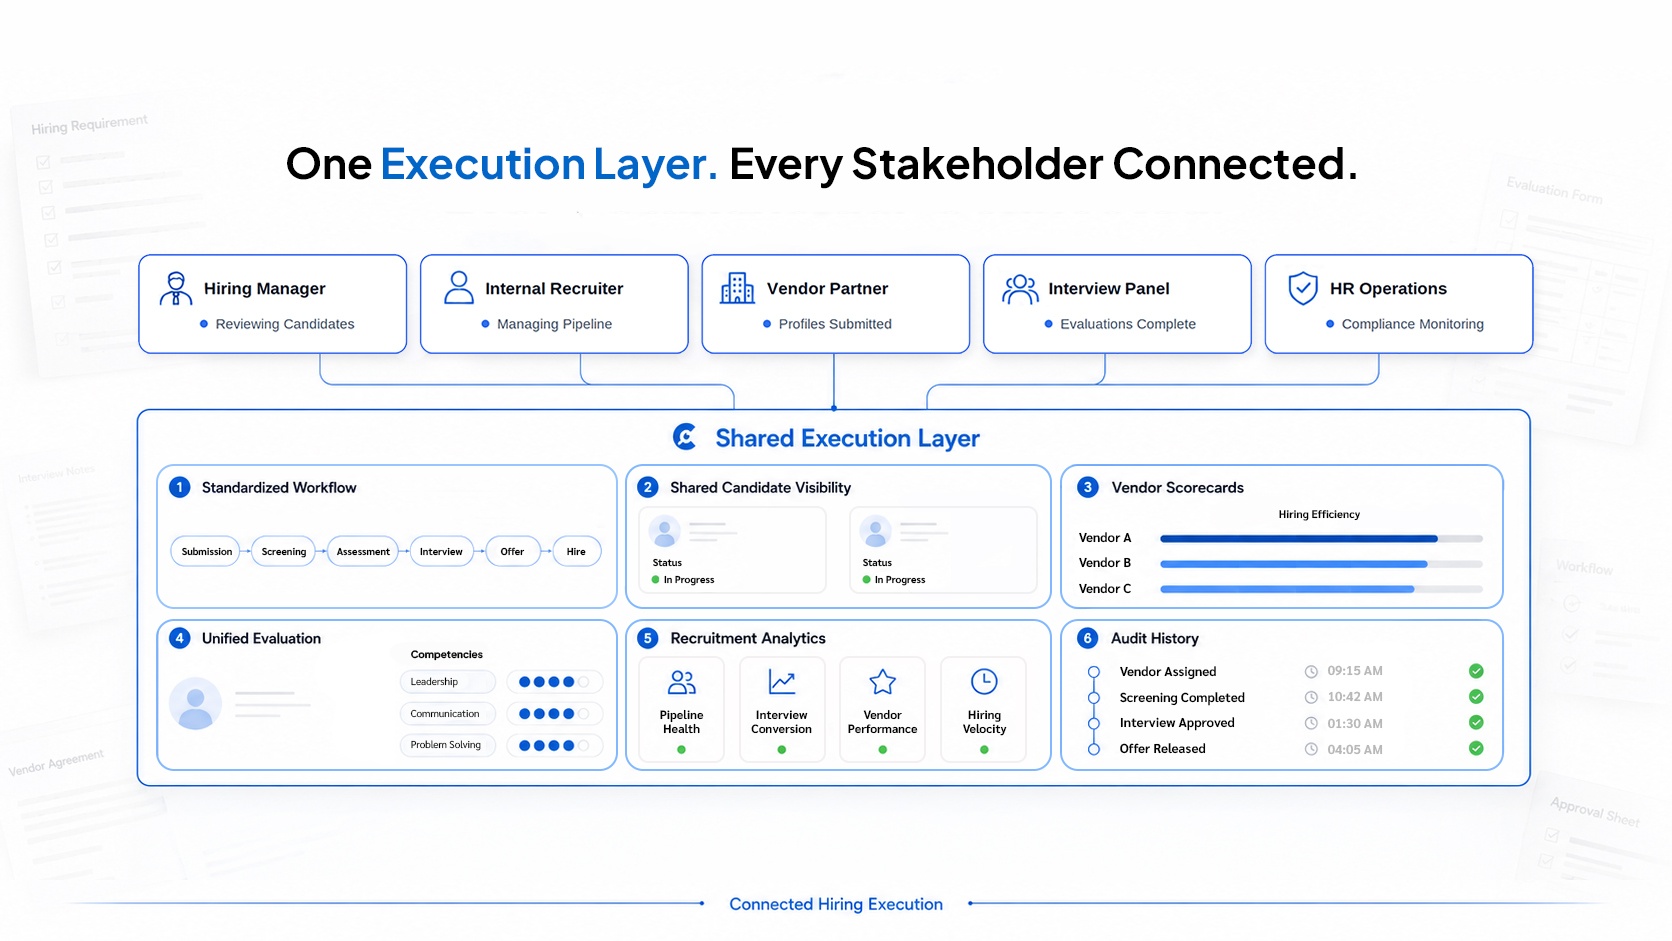Click the Competencies heading

tap(446, 654)
